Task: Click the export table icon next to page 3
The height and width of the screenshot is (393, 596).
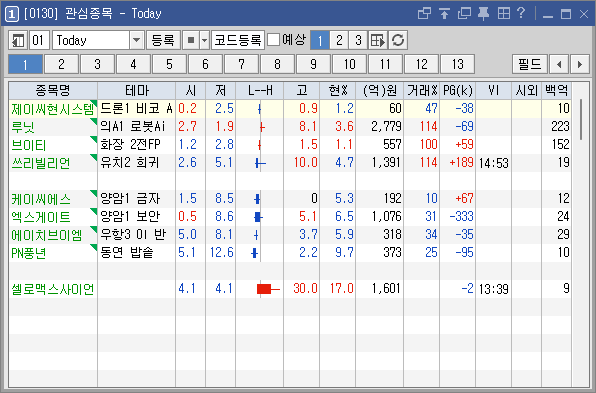Action: (377, 40)
